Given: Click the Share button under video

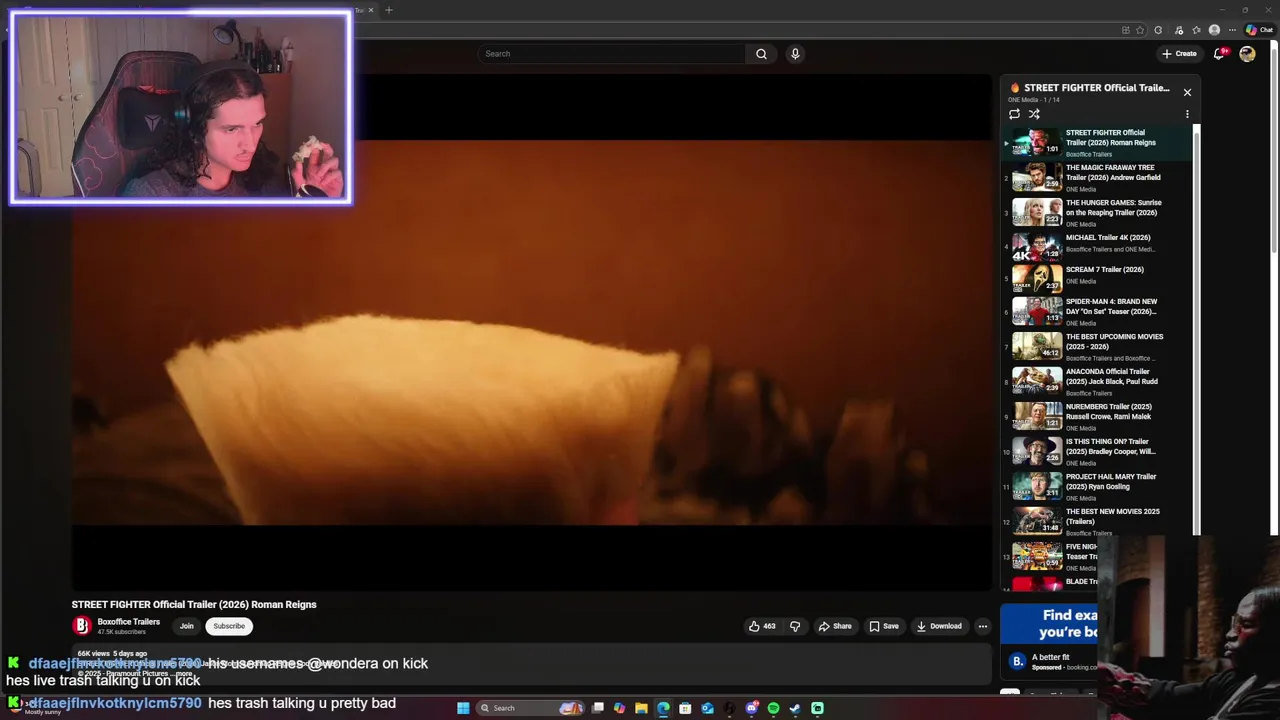Looking at the screenshot, I should 835,626.
